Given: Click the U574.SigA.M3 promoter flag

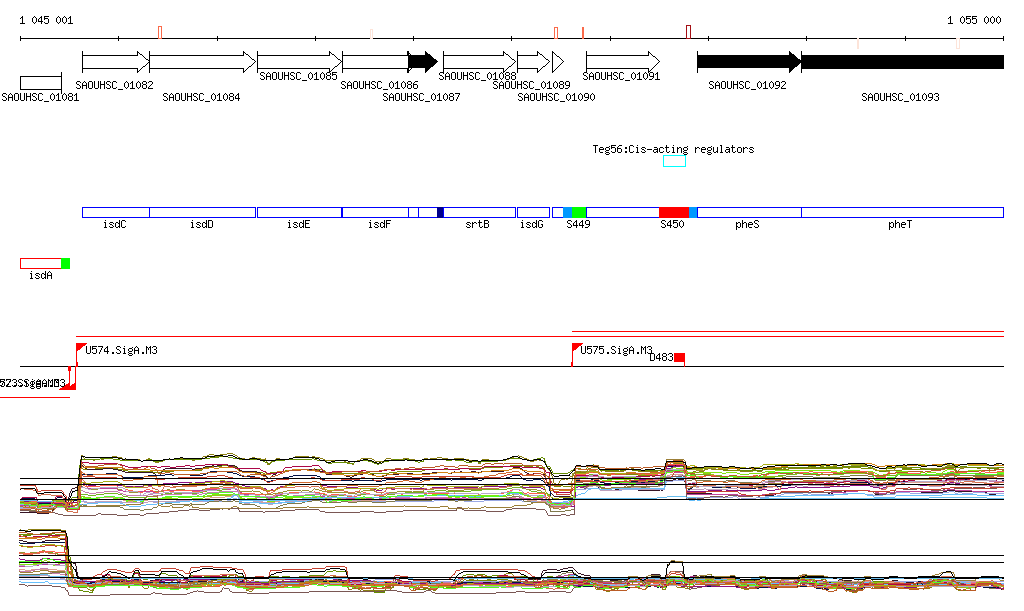Looking at the screenshot, I should point(81,348).
